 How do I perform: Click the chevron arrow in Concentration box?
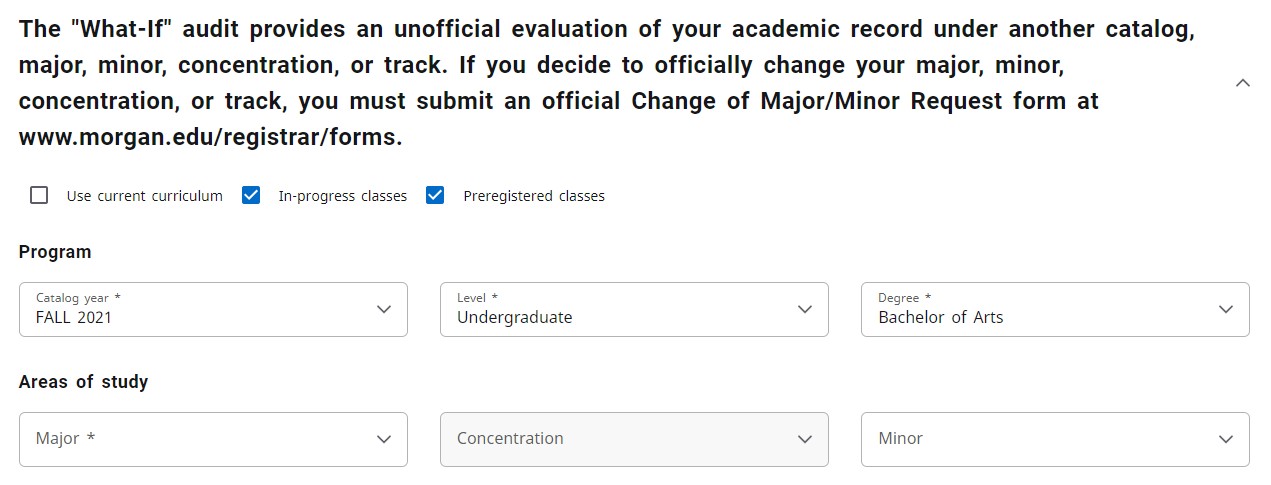[x=805, y=439]
